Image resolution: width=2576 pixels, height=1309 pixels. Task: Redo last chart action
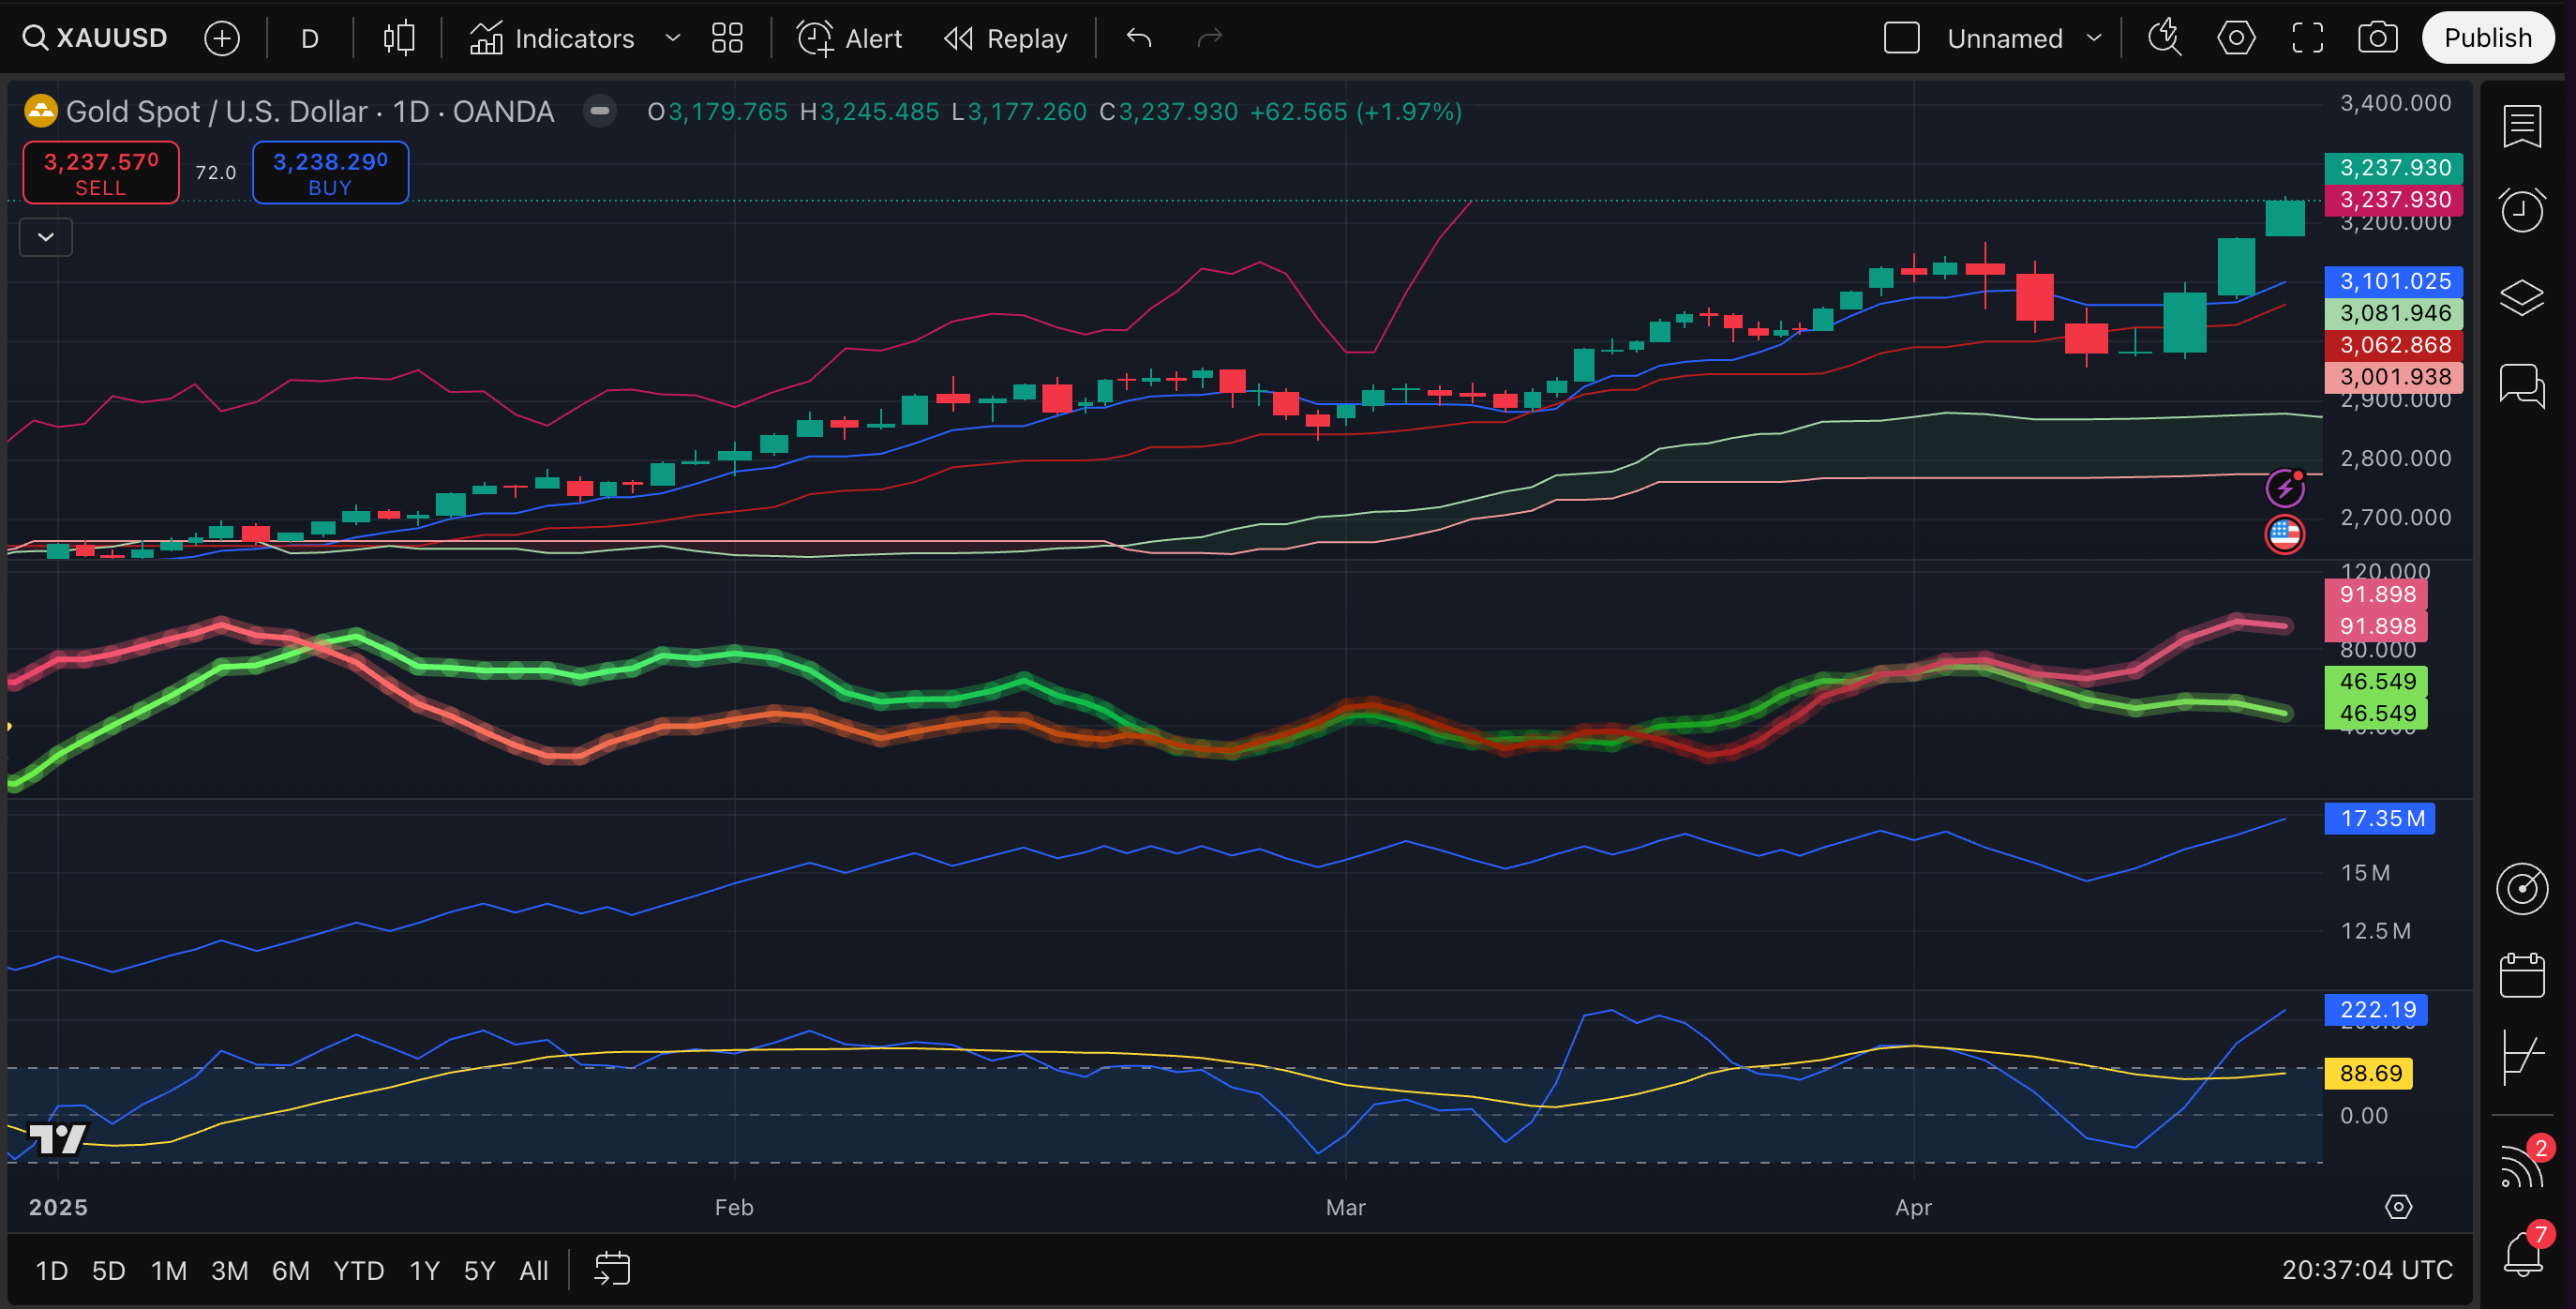click(x=1210, y=39)
